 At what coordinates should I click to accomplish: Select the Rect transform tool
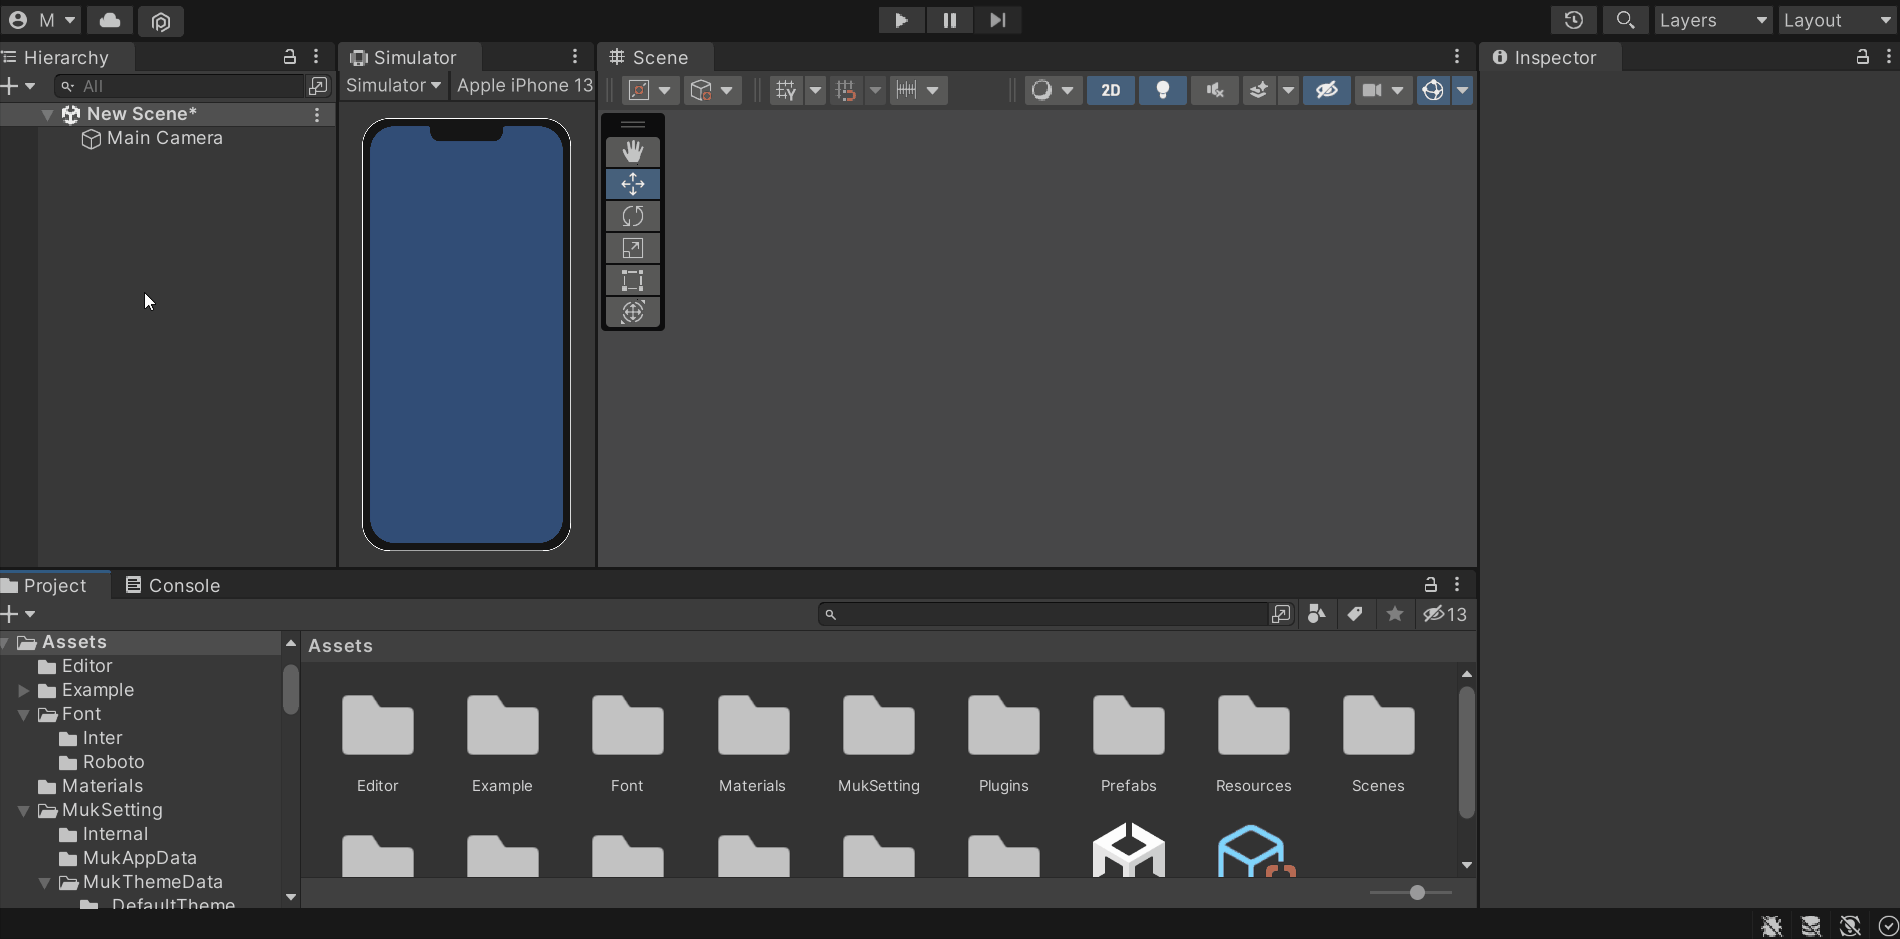tap(633, 280)
